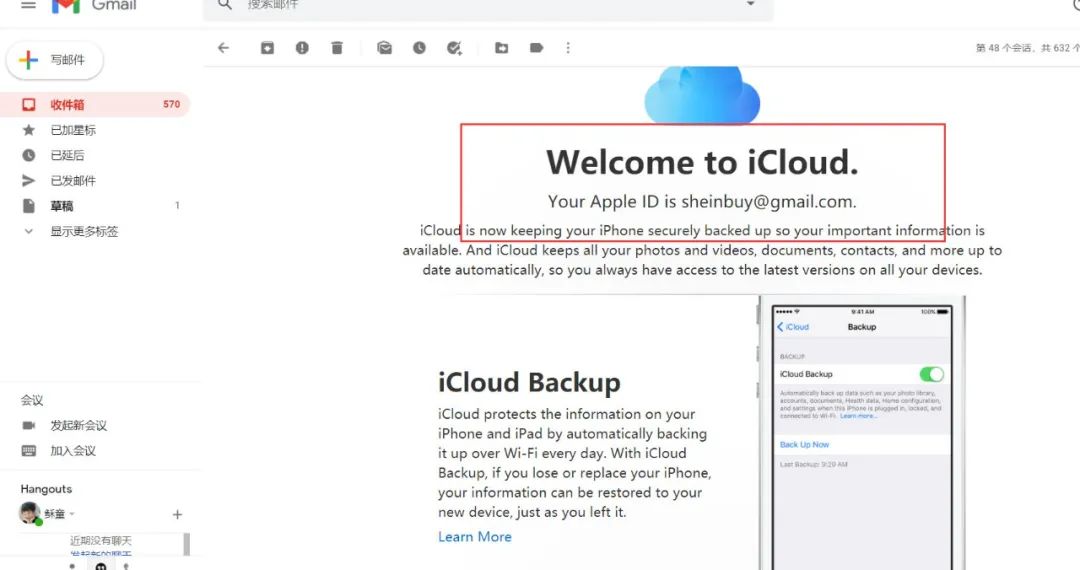This screenshot has width=1080, height=570.
Task: Open the 收件箱 inbox folder
Action: coord(94,105)
